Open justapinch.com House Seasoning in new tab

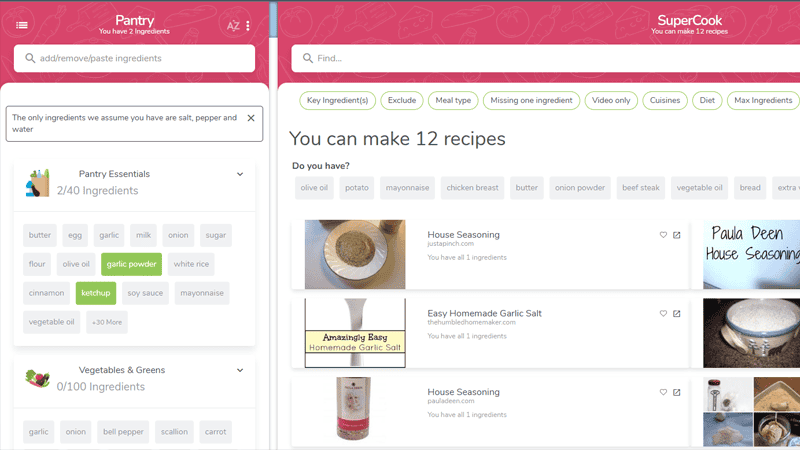point(677,235)
